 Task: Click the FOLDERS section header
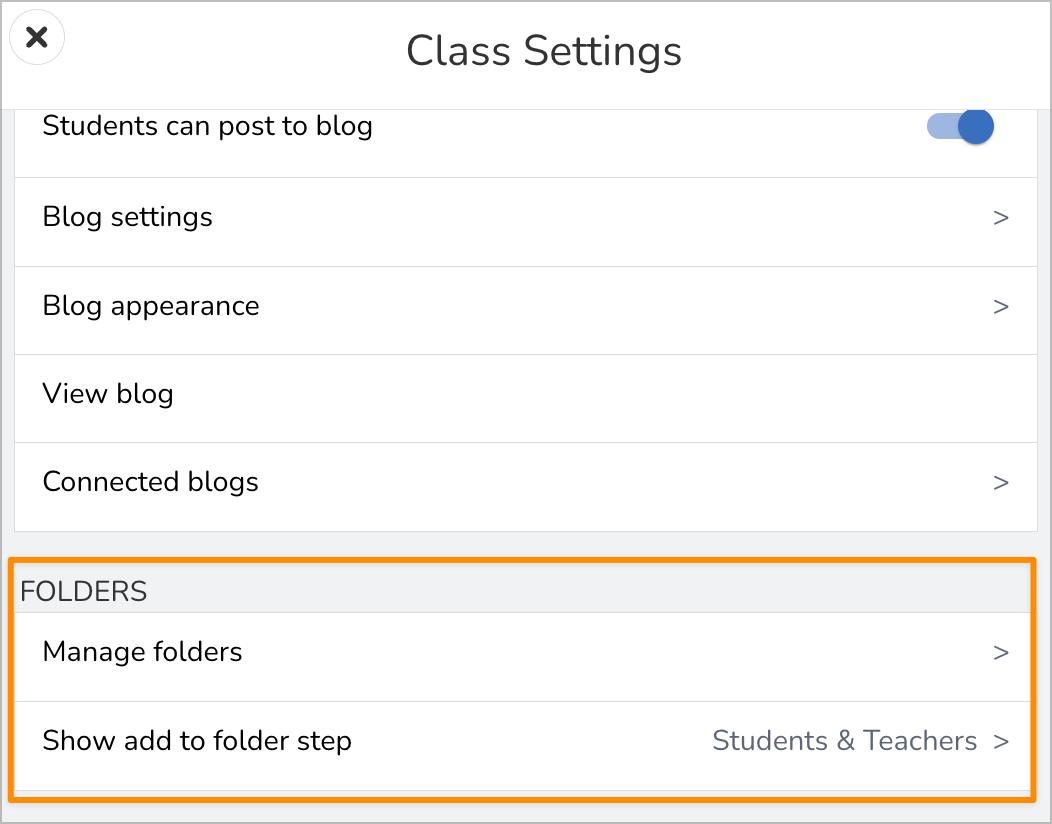coord(83,592)
